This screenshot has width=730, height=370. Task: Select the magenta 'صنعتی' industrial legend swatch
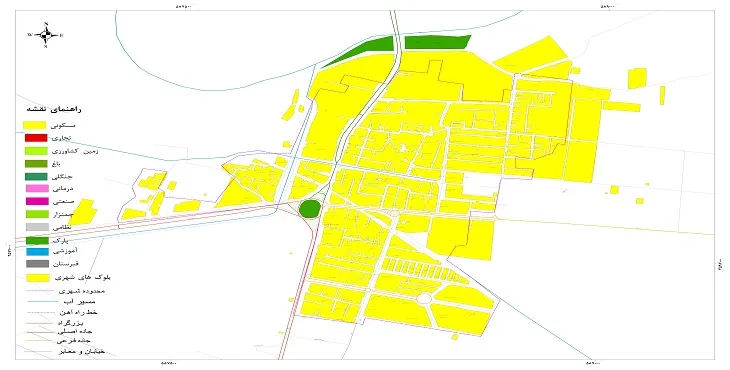pyautogui.click(x=36, y=201)
